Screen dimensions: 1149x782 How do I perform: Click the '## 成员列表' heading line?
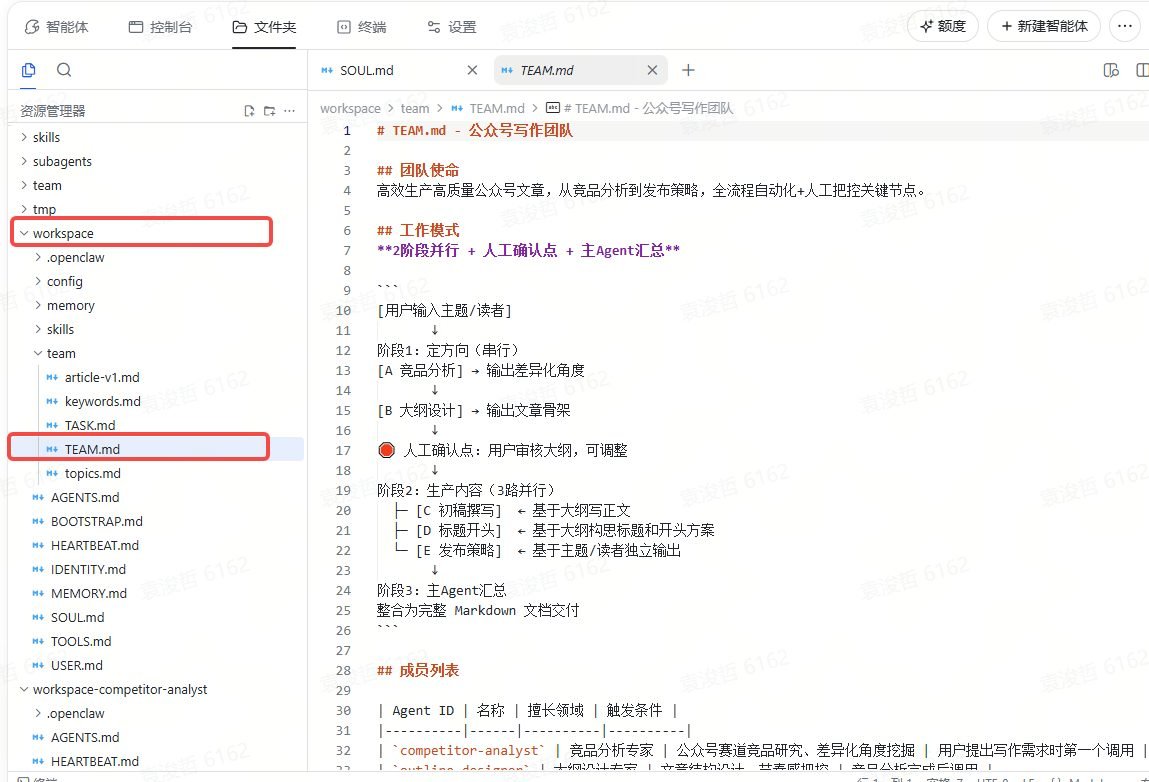pos(418,671)
